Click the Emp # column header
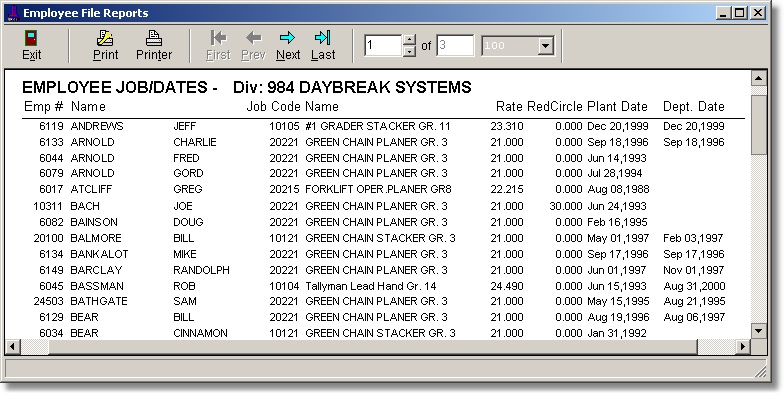Image resolution: width=784 pixels, height=395 pixels. pos(44,106)
